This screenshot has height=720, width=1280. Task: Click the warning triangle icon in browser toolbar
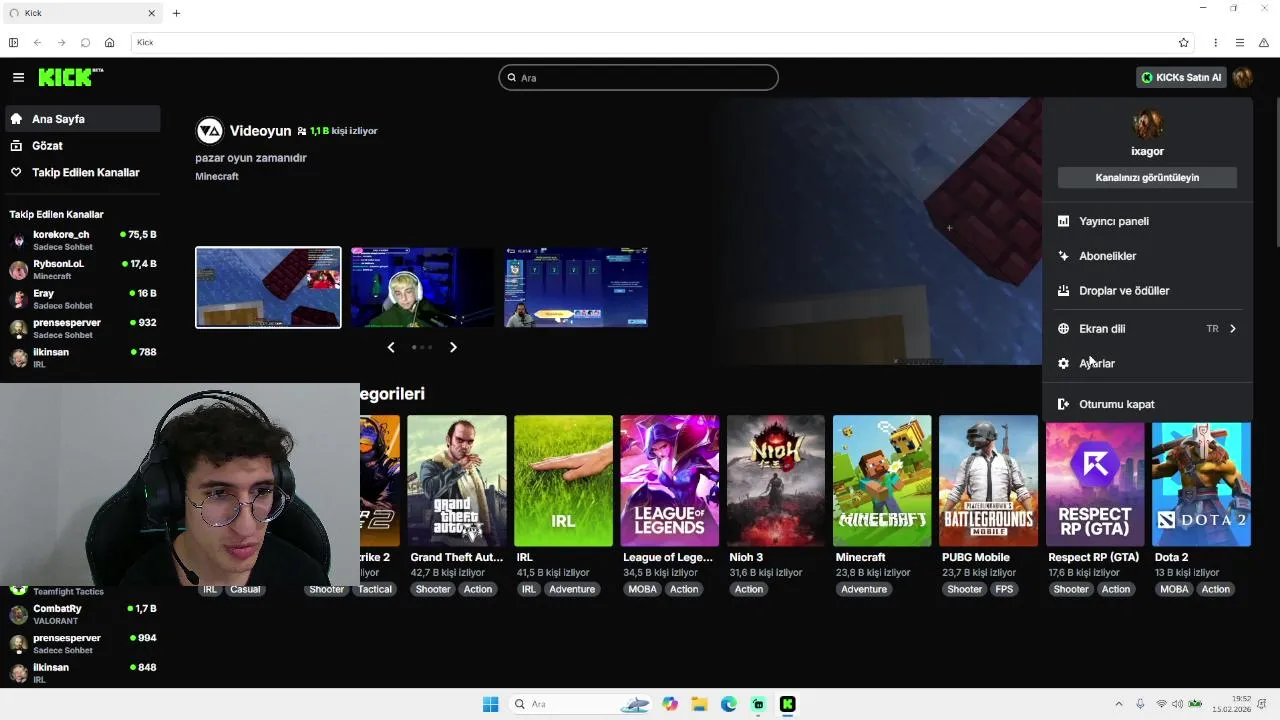1264,43
